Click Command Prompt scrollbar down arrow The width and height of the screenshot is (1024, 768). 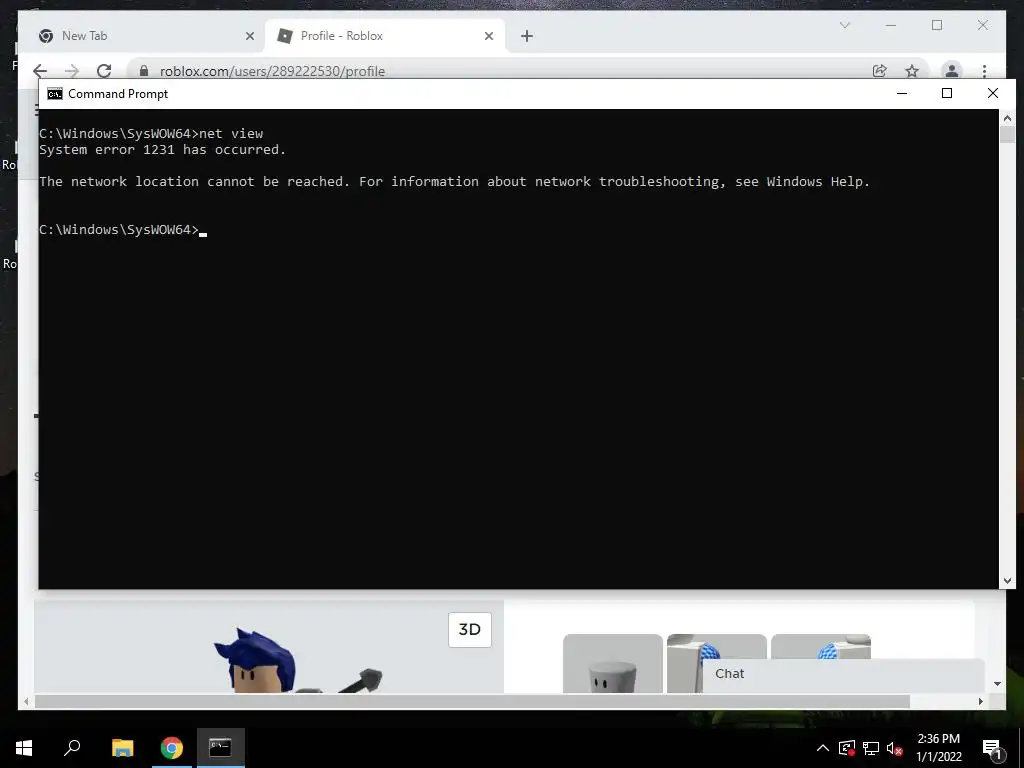(x=1007, y=581)
